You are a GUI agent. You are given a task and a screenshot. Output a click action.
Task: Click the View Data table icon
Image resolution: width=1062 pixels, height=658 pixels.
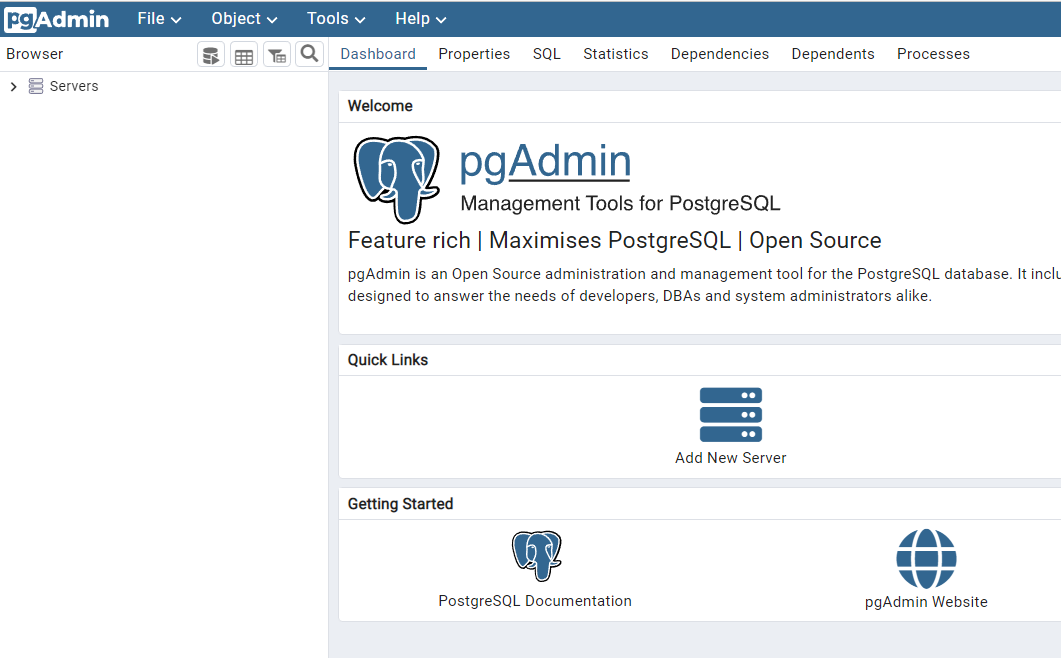click(x=244, y=55)
